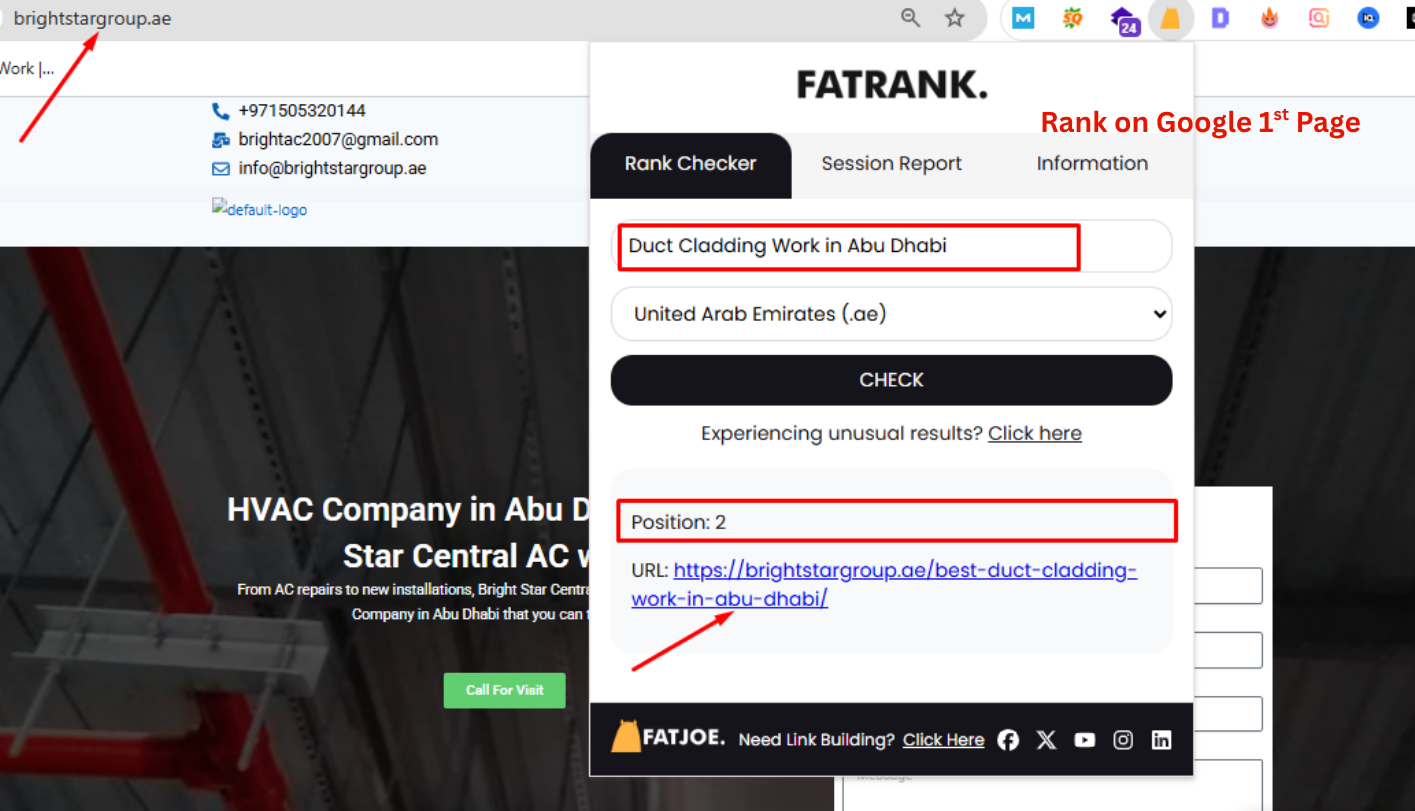Select the Rank Checker tab
The width and height of the screenshot is (1415, 811).
tap(690, 164)
